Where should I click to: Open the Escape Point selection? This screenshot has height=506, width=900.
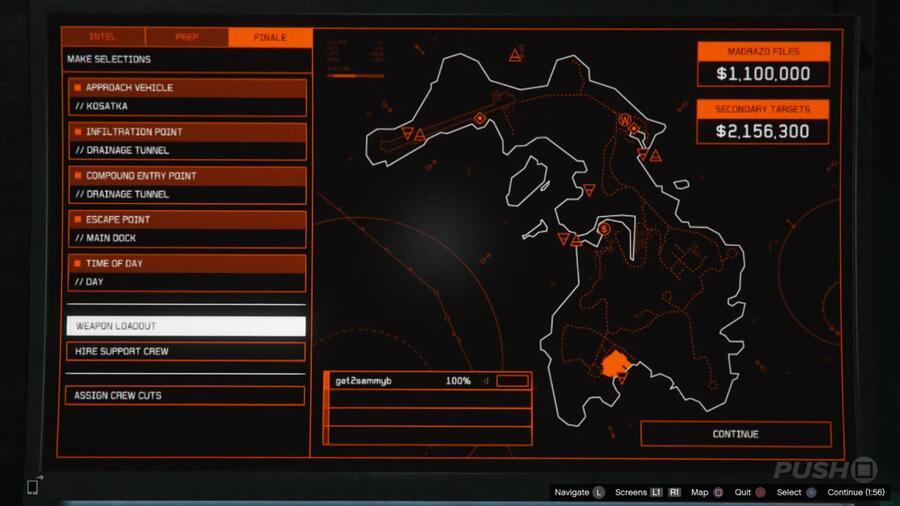coord(187,229)
